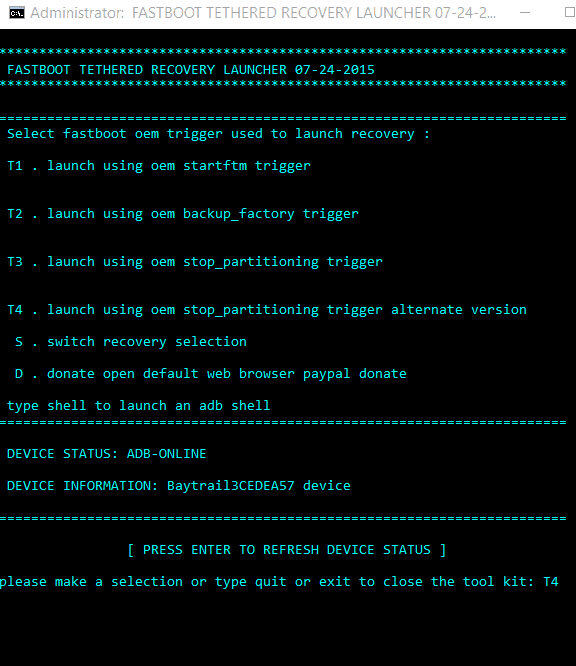Click the T3 stop_partitioning trigger option
576x666 pixels.
point(195,262)
